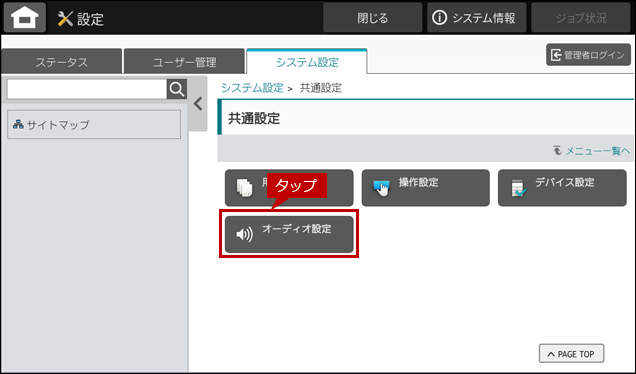Open 操作設定

[425, 188]
